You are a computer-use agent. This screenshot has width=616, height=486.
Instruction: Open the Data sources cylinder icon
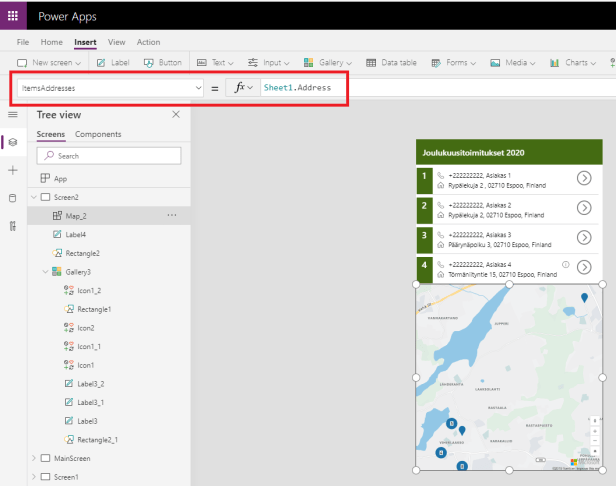click(x=12, y=198)
